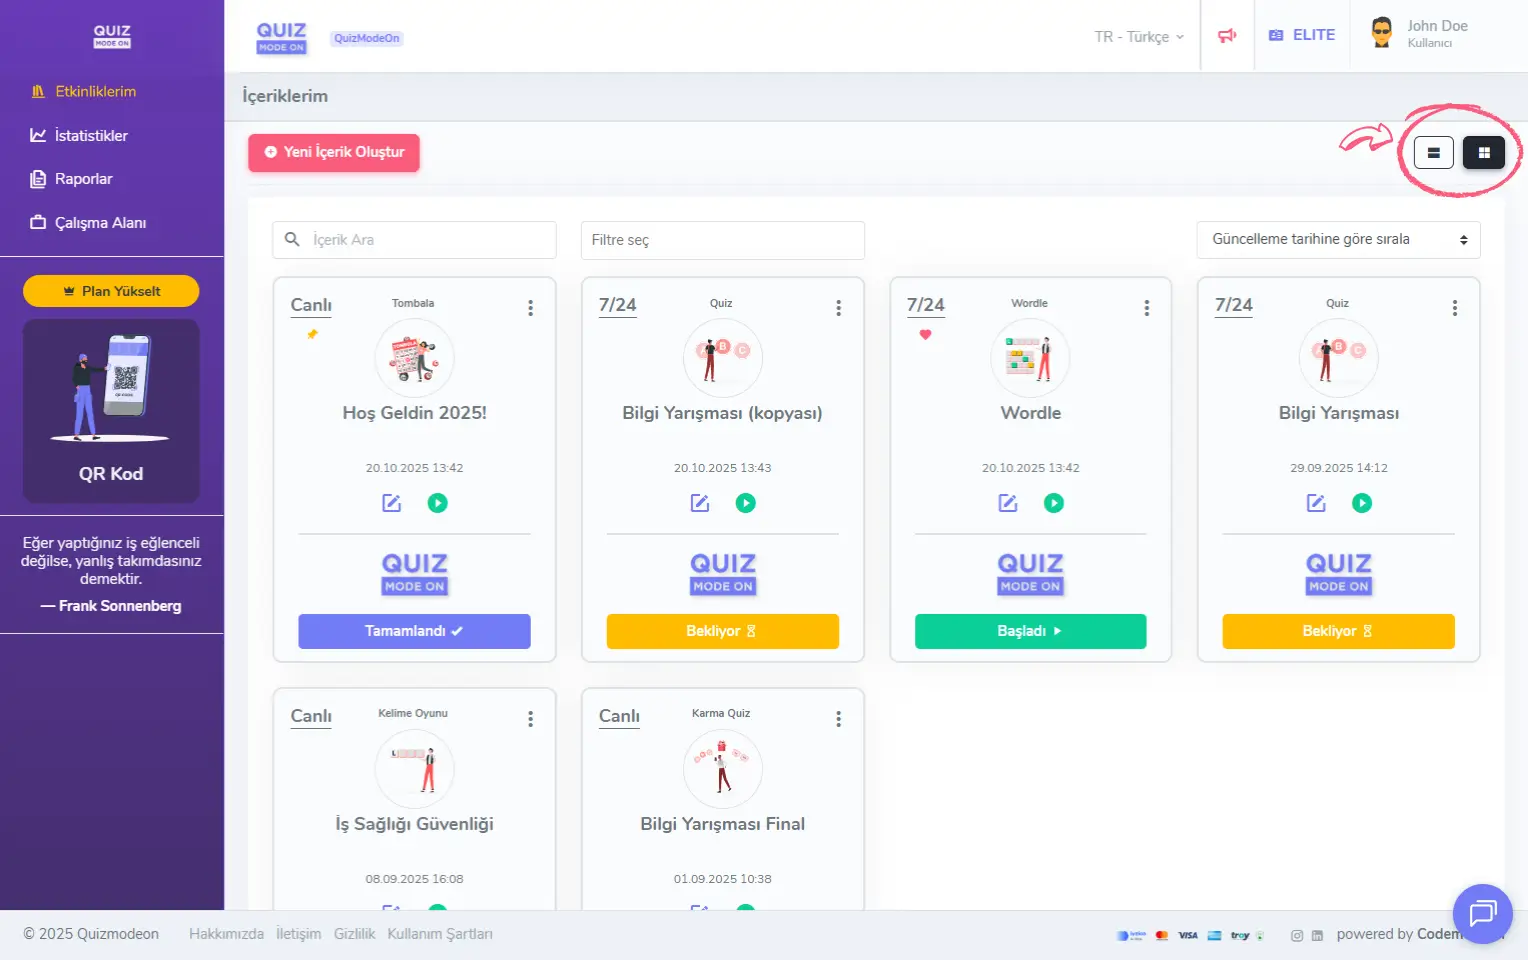
Task: Click pin icon on Hoş Geldin 2025! card
Action: pyautogui.click(x=312, y=335)
